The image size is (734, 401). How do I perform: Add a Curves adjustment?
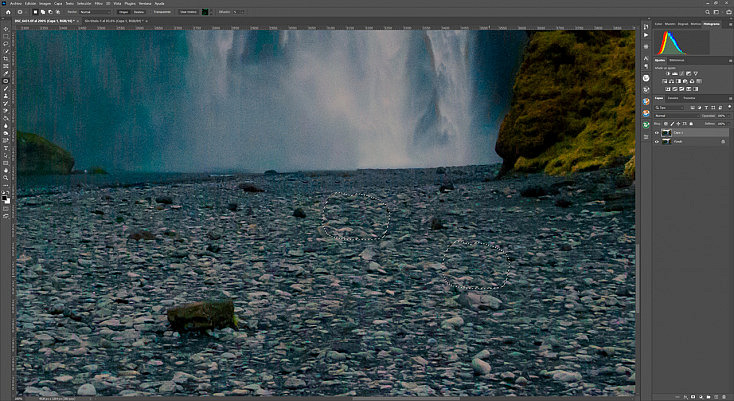click(682, 73)
